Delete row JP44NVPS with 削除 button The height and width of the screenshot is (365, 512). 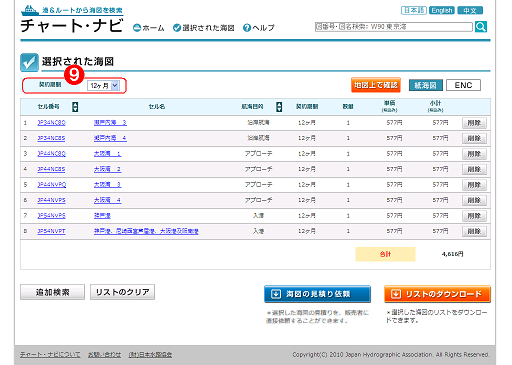pyautogui.click(x=474, y=200)
